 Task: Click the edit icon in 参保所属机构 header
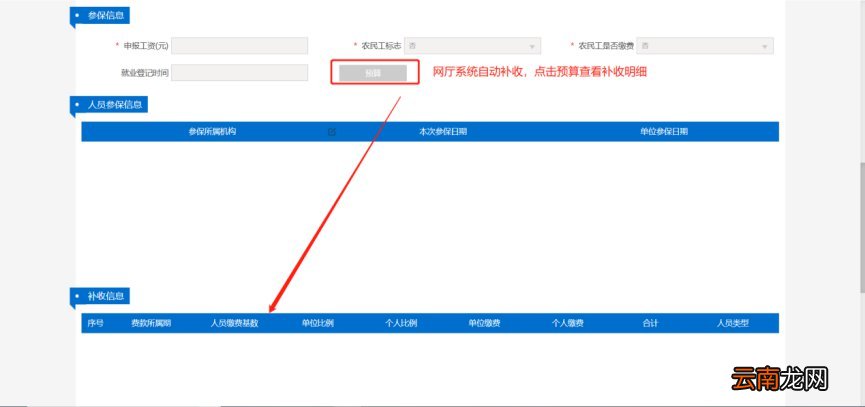(x=332, y=132)
